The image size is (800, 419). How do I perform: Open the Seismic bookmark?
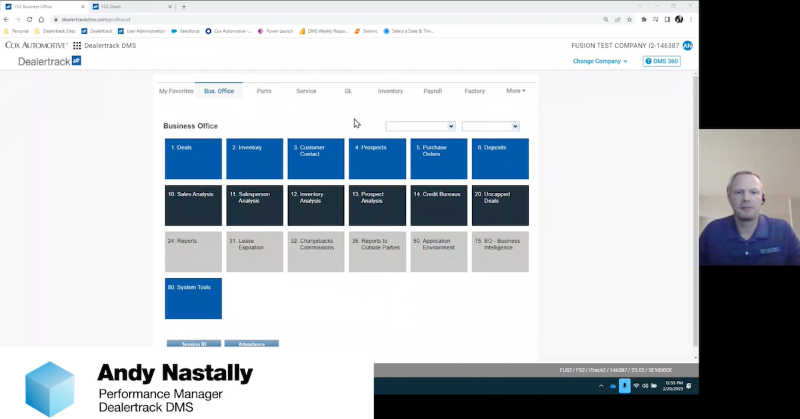pyautogui.click(x=366, y=31)
